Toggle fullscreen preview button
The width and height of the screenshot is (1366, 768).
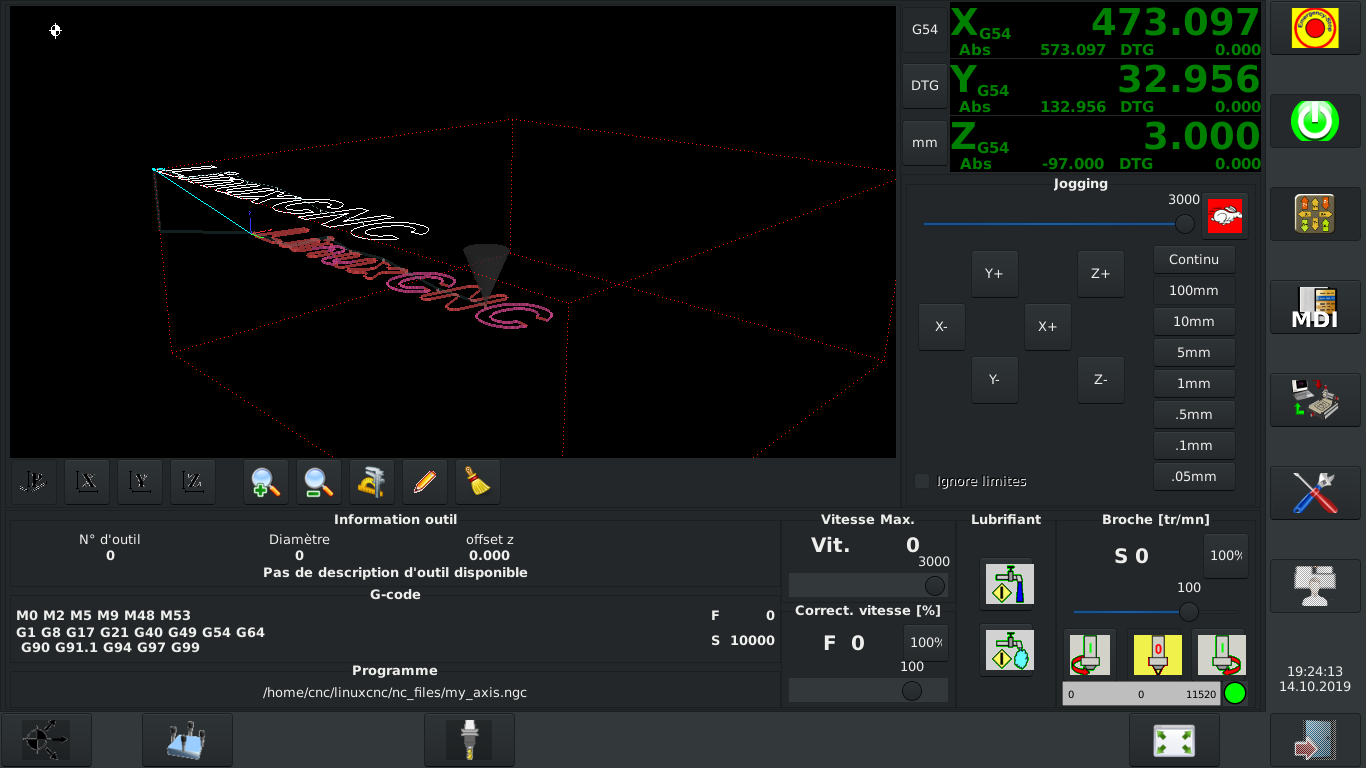tap(1174, 740)
